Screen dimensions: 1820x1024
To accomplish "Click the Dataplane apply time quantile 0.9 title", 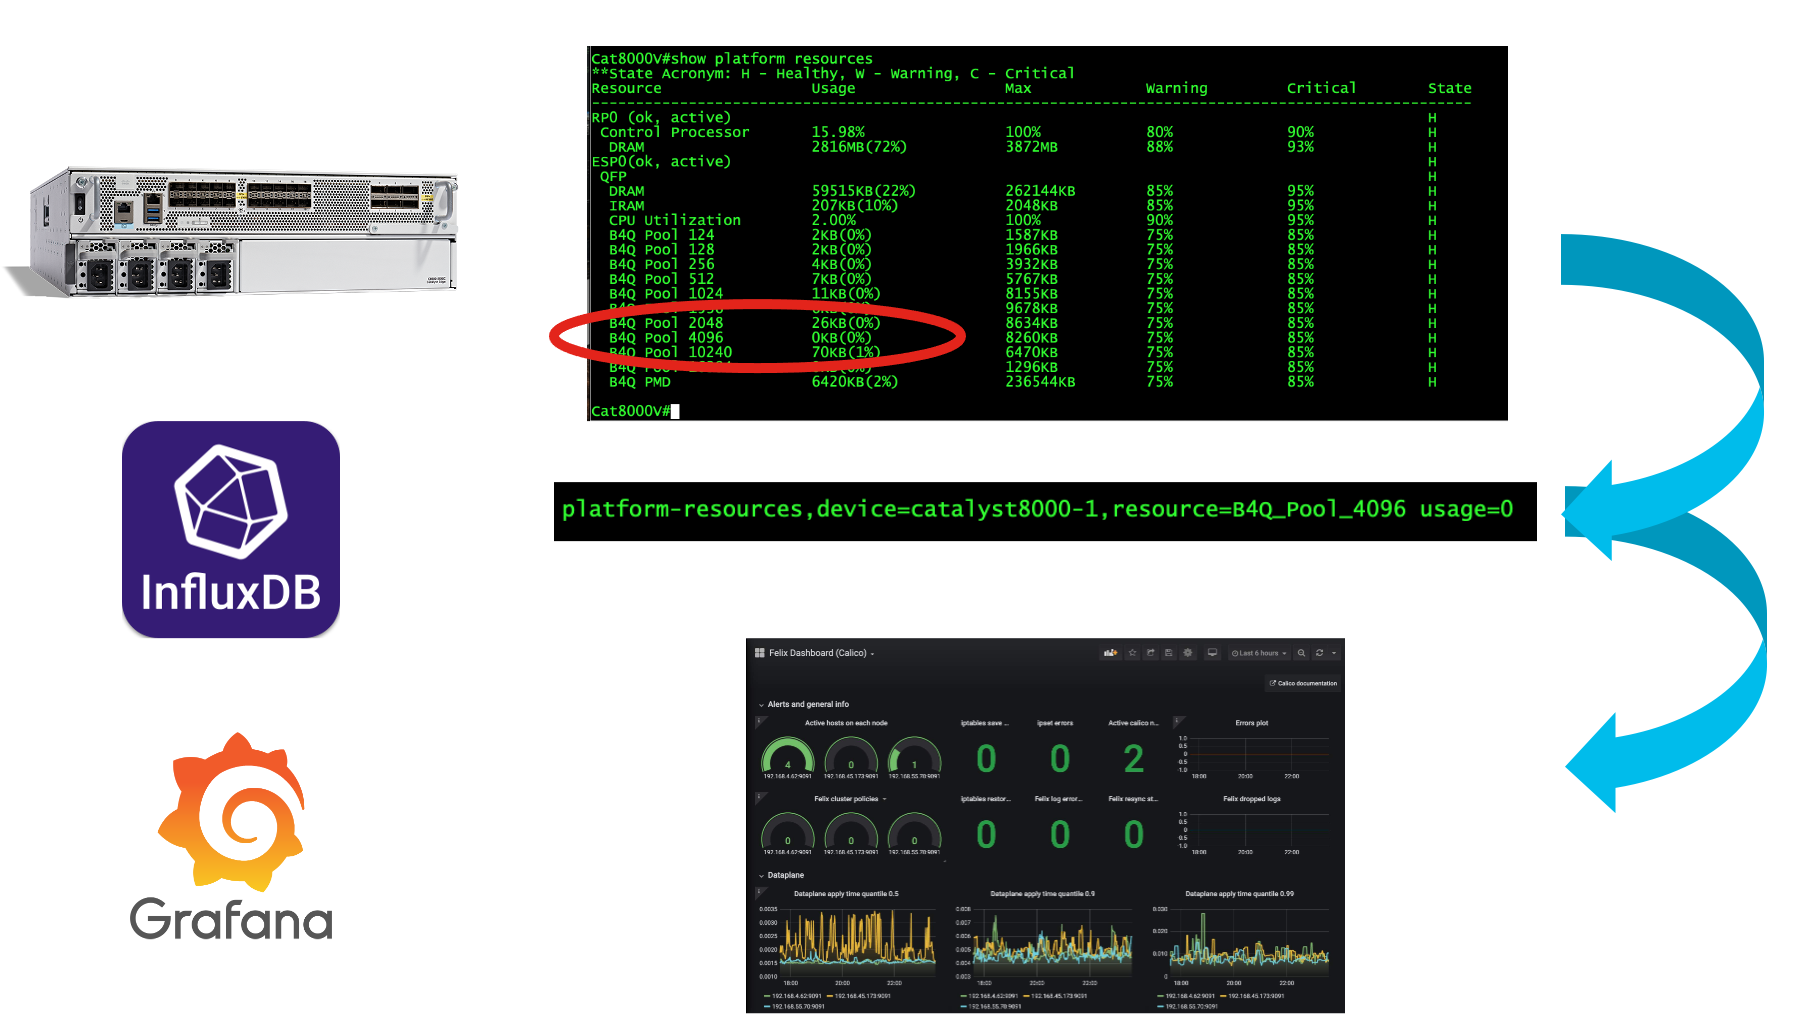I will click(1042, 894).
